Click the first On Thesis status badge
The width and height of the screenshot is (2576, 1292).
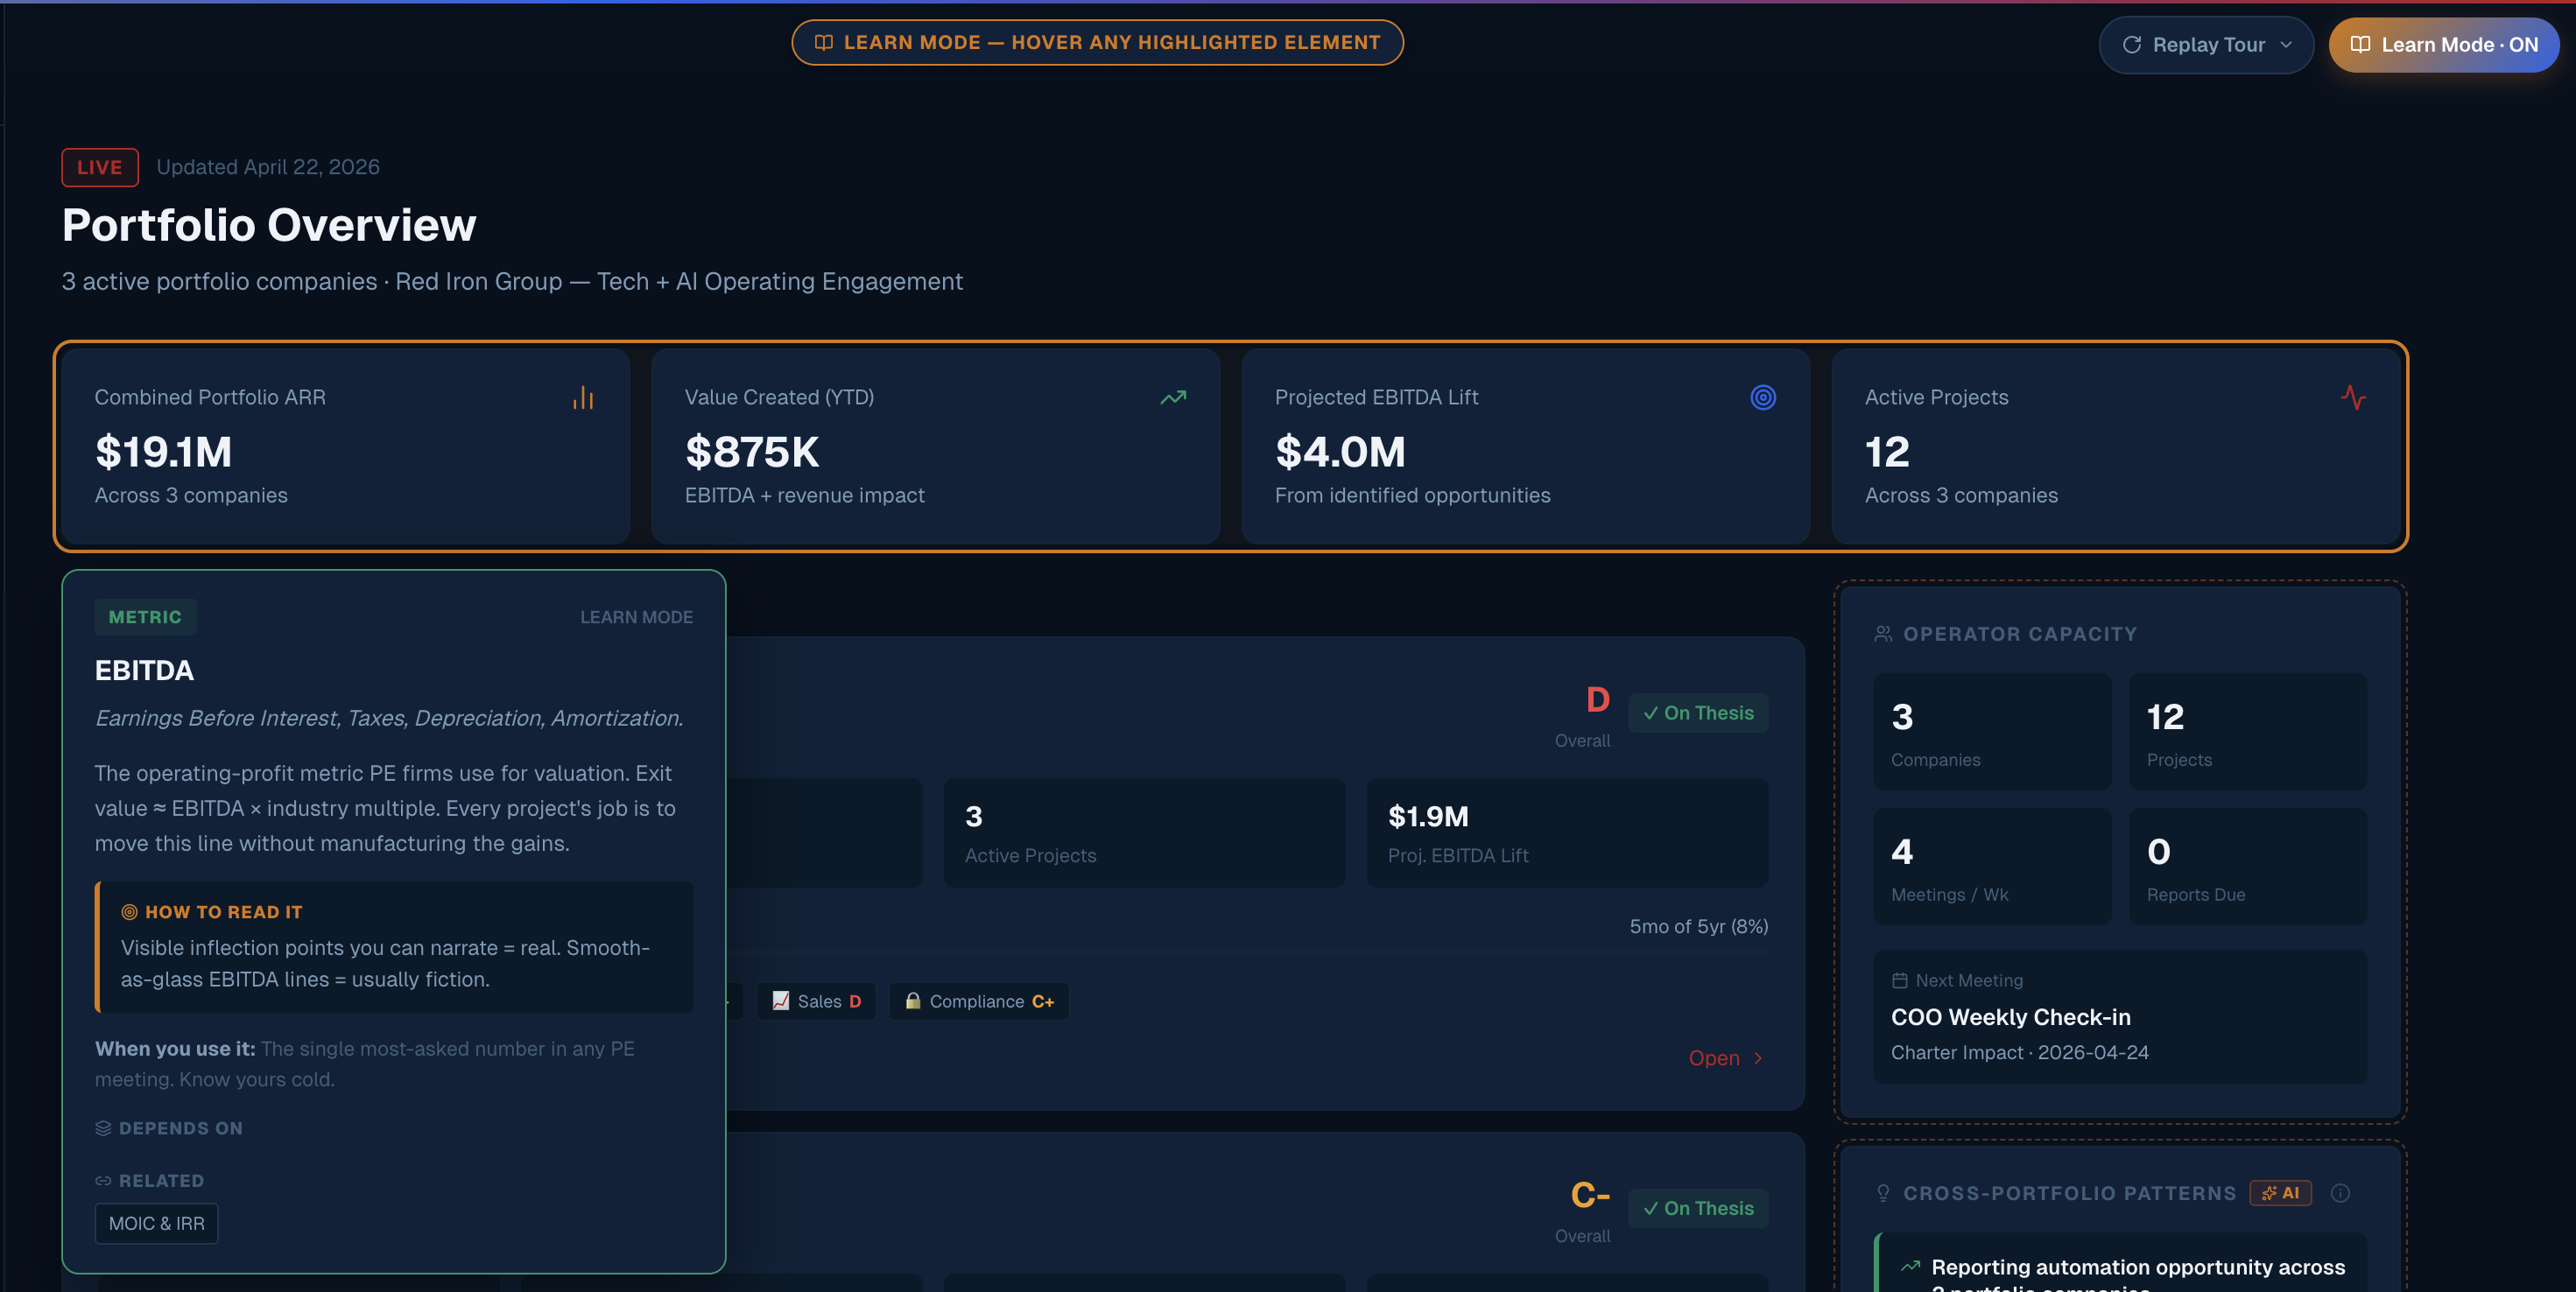pyautogui.click(x=1698, y=713)
